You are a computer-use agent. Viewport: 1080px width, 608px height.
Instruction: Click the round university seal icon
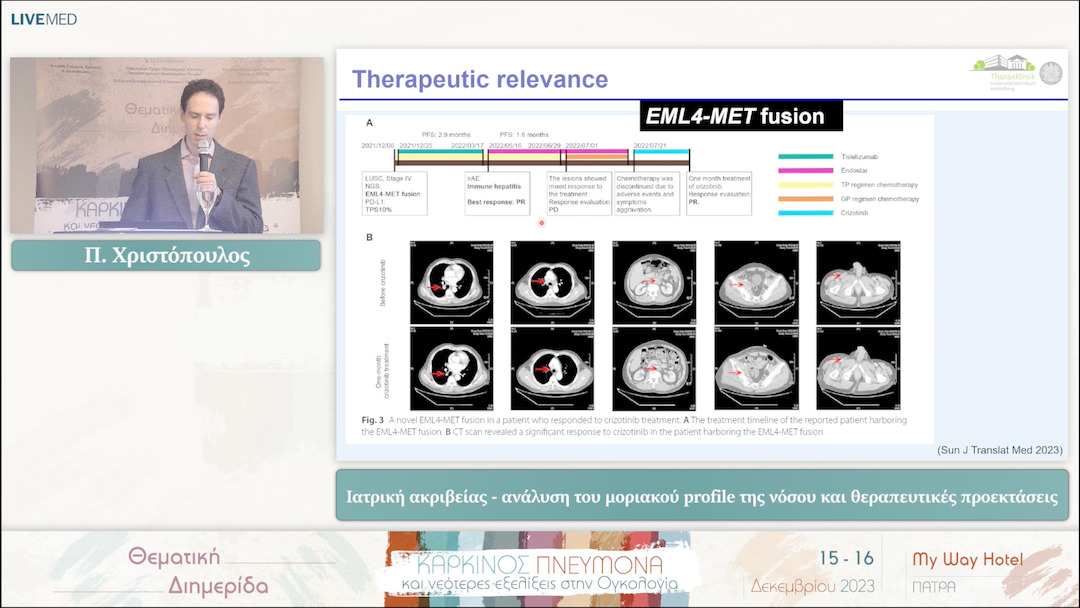pyautogui.click(x=1051, y=72)
